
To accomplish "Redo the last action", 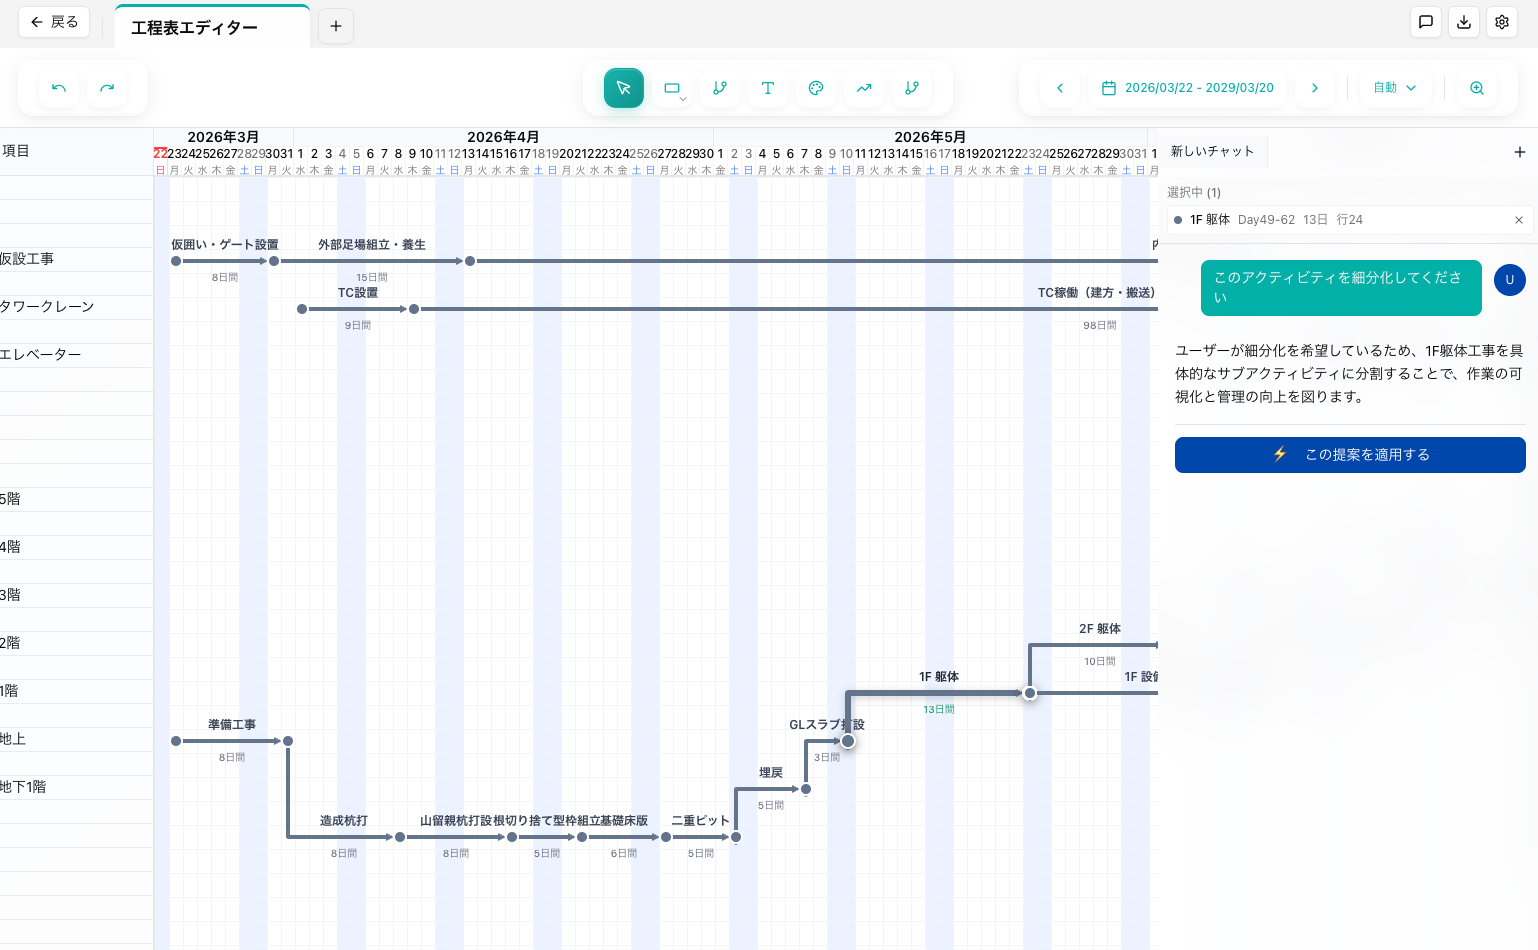I will tap(107, 88).
